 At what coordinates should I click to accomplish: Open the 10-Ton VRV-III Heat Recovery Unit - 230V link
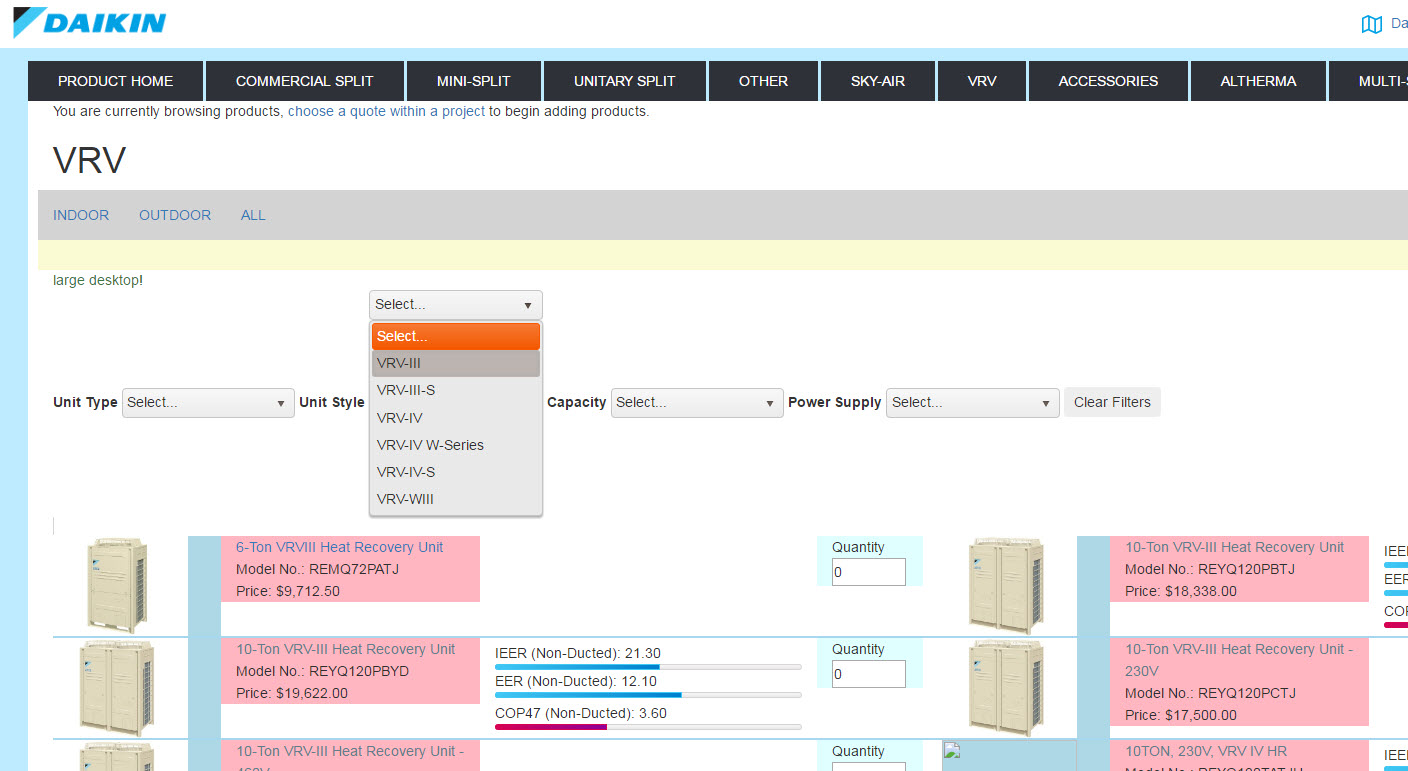click(x=1239, y=660)
